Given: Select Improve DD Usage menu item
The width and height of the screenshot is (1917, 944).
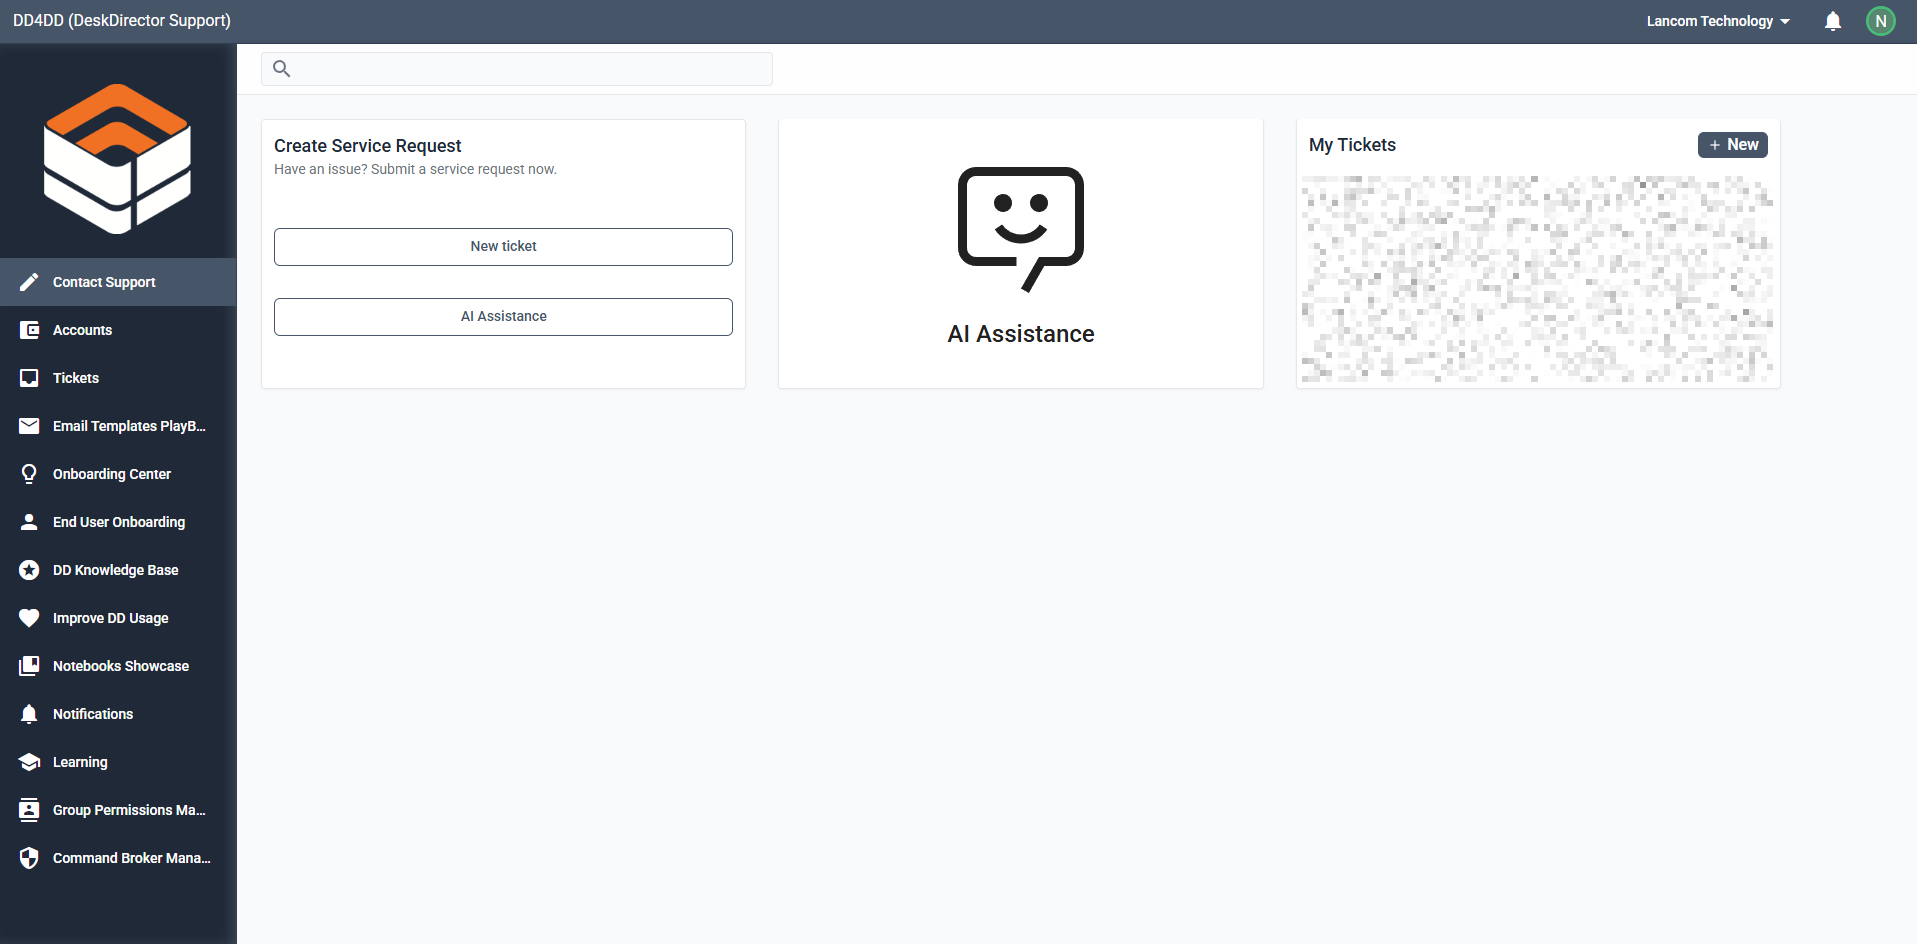Looking at the screenshot, I should tap(118, 618).
